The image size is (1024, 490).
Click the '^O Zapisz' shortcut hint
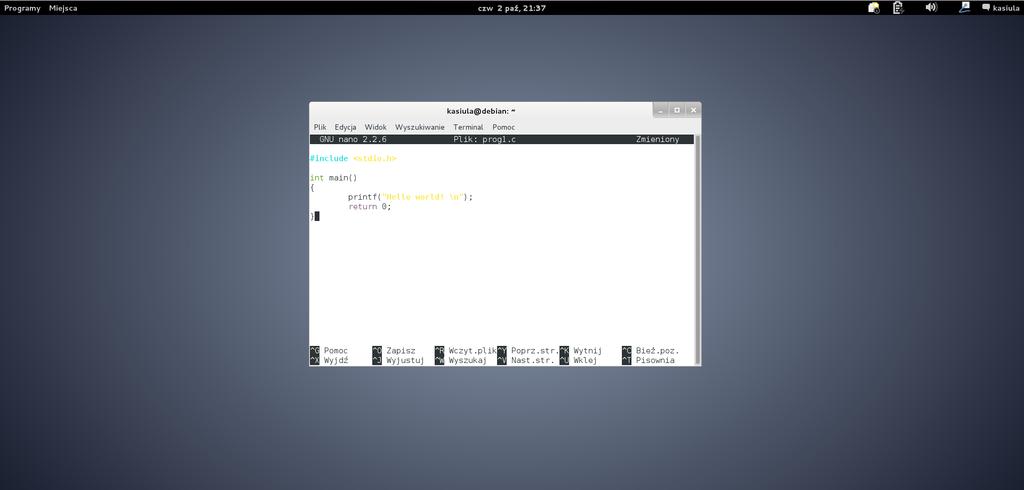pyautogui.click(x=394, y=351)
